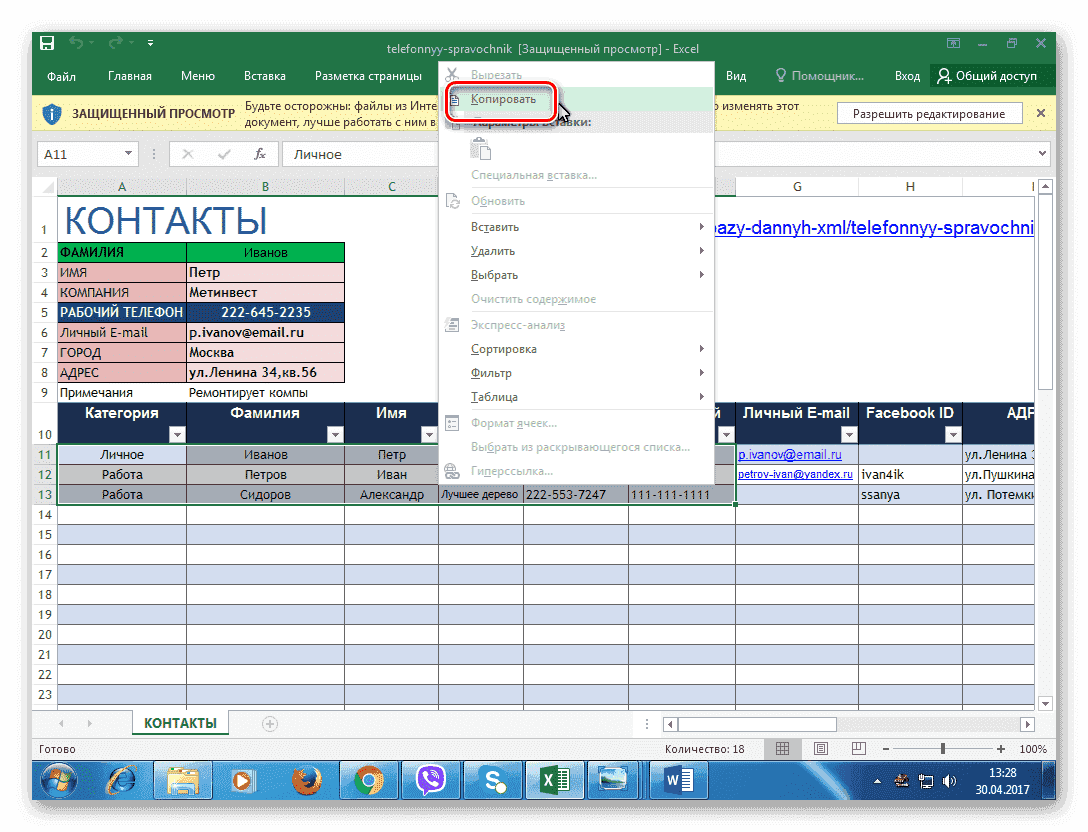The width and height of the screenshot is (1088, 832).
Task: Open the Name Box dropdown arrow
Action: pos(128,154)
